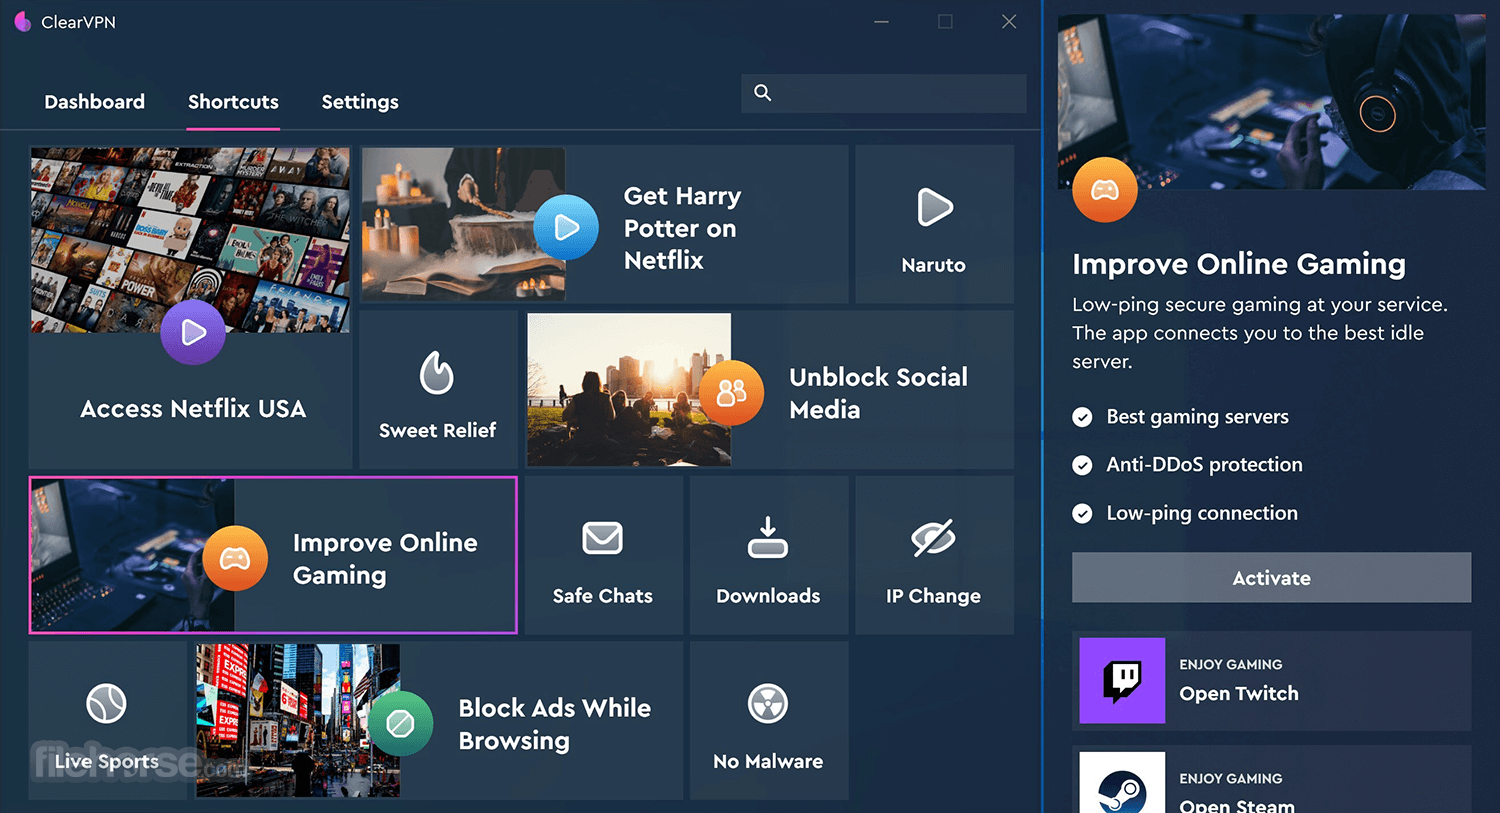Open the Sweet Relief shortcut label
1500x813 pixels.
tap(437, 430)
